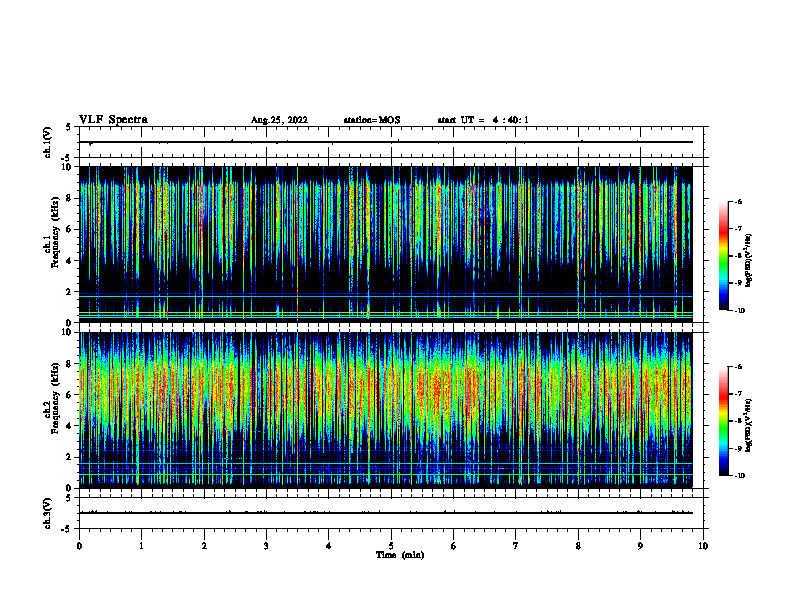Click the "ch.1(V)" waveform axis label
This screenshot has width=792, height=612.
[x=48, y=142]
